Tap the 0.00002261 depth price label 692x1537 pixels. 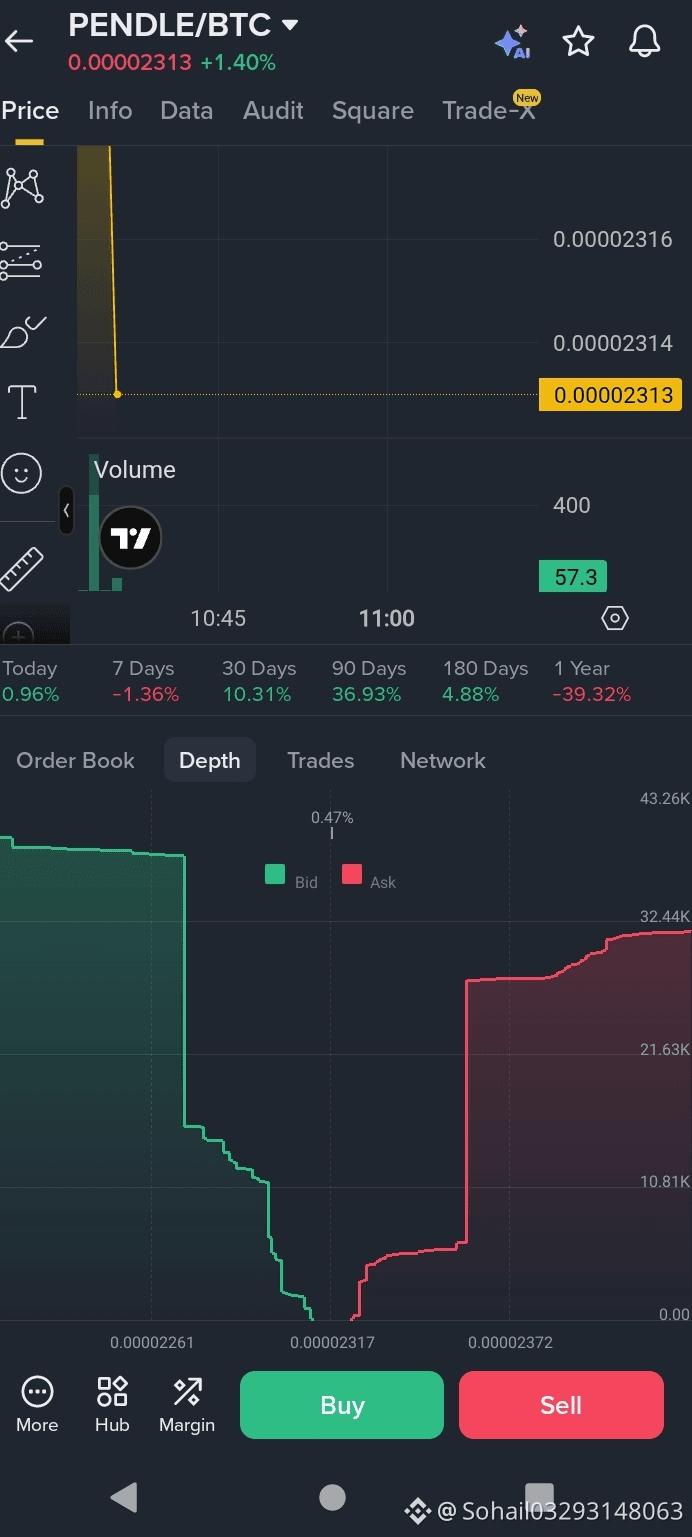(x=152, y=1342)
